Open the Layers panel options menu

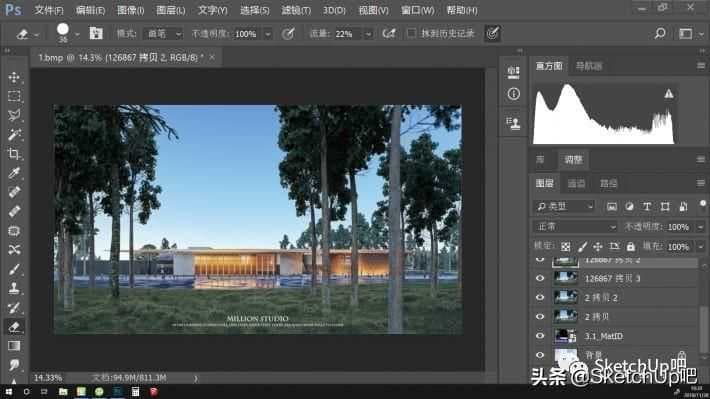coord(700,183)
